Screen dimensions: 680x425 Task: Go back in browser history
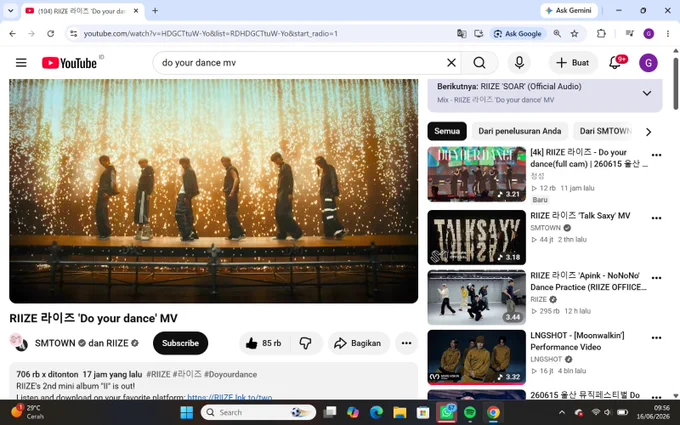(x=13, y=33)
